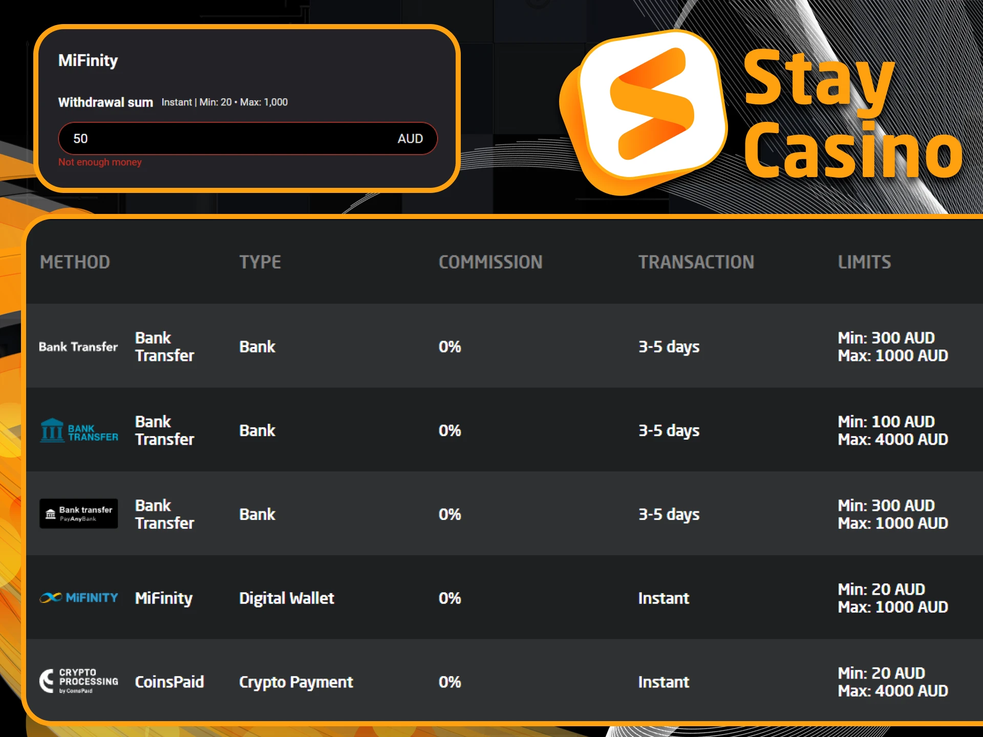Click '3-5 days' in first Bank Transfer row

point(669,347)
